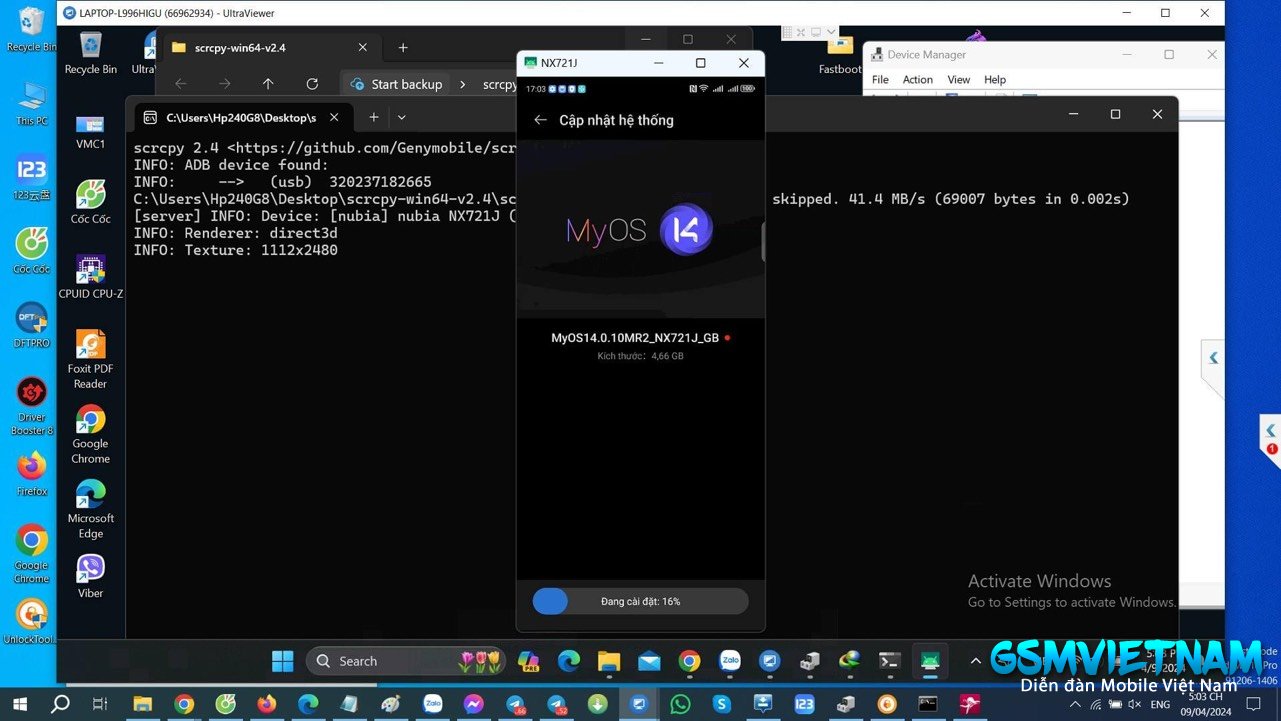Click Explorer's forward navigation arrow
This screenshot has height=721, width=1281.
click(x=224, y=84)
